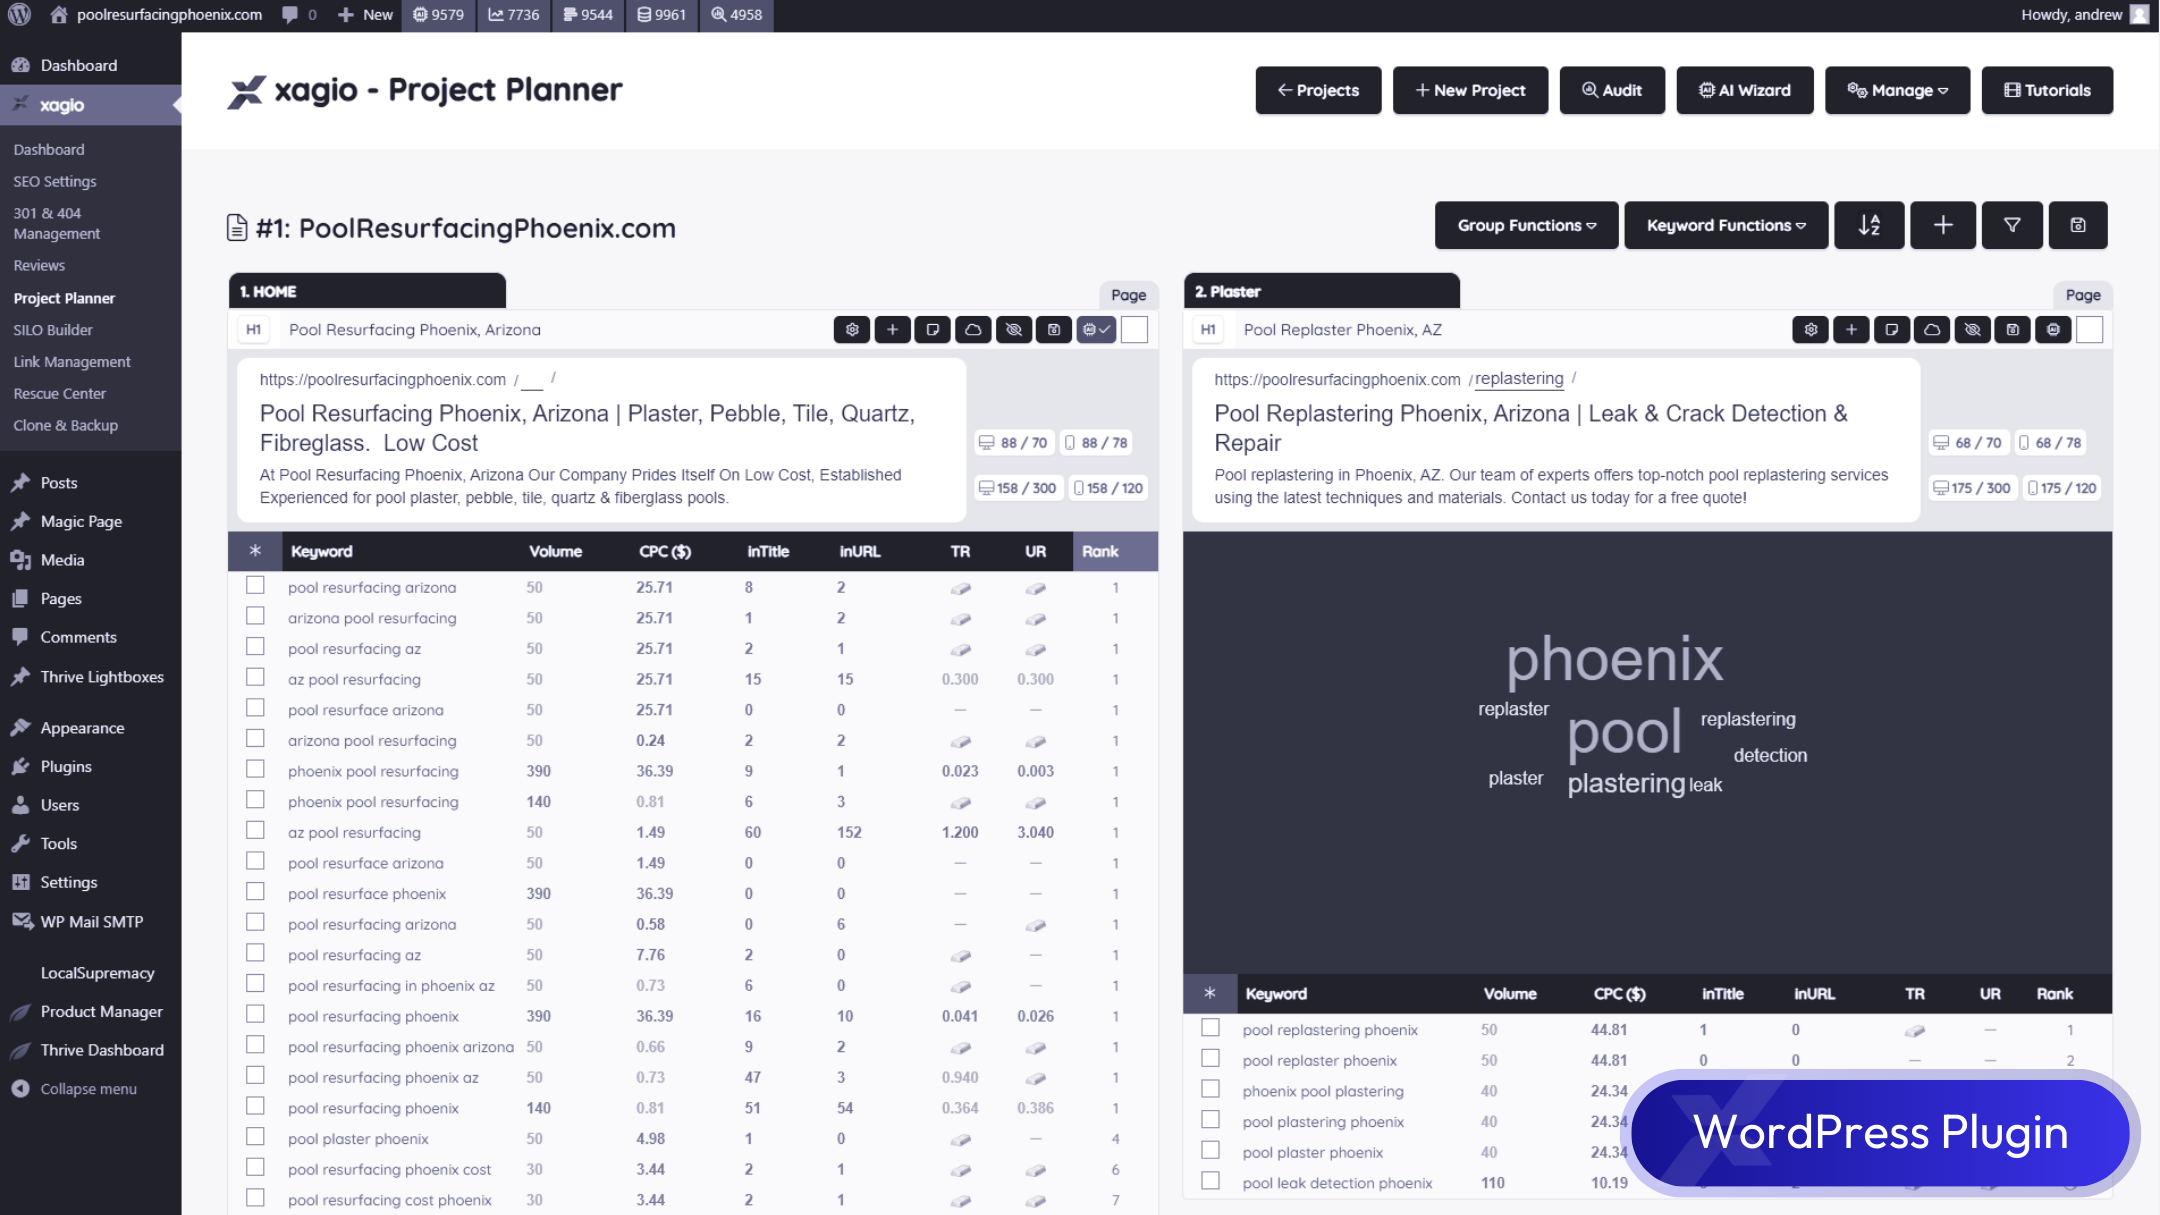
Task: Open the Manage dropdown menu
Action: point(1897,91)
